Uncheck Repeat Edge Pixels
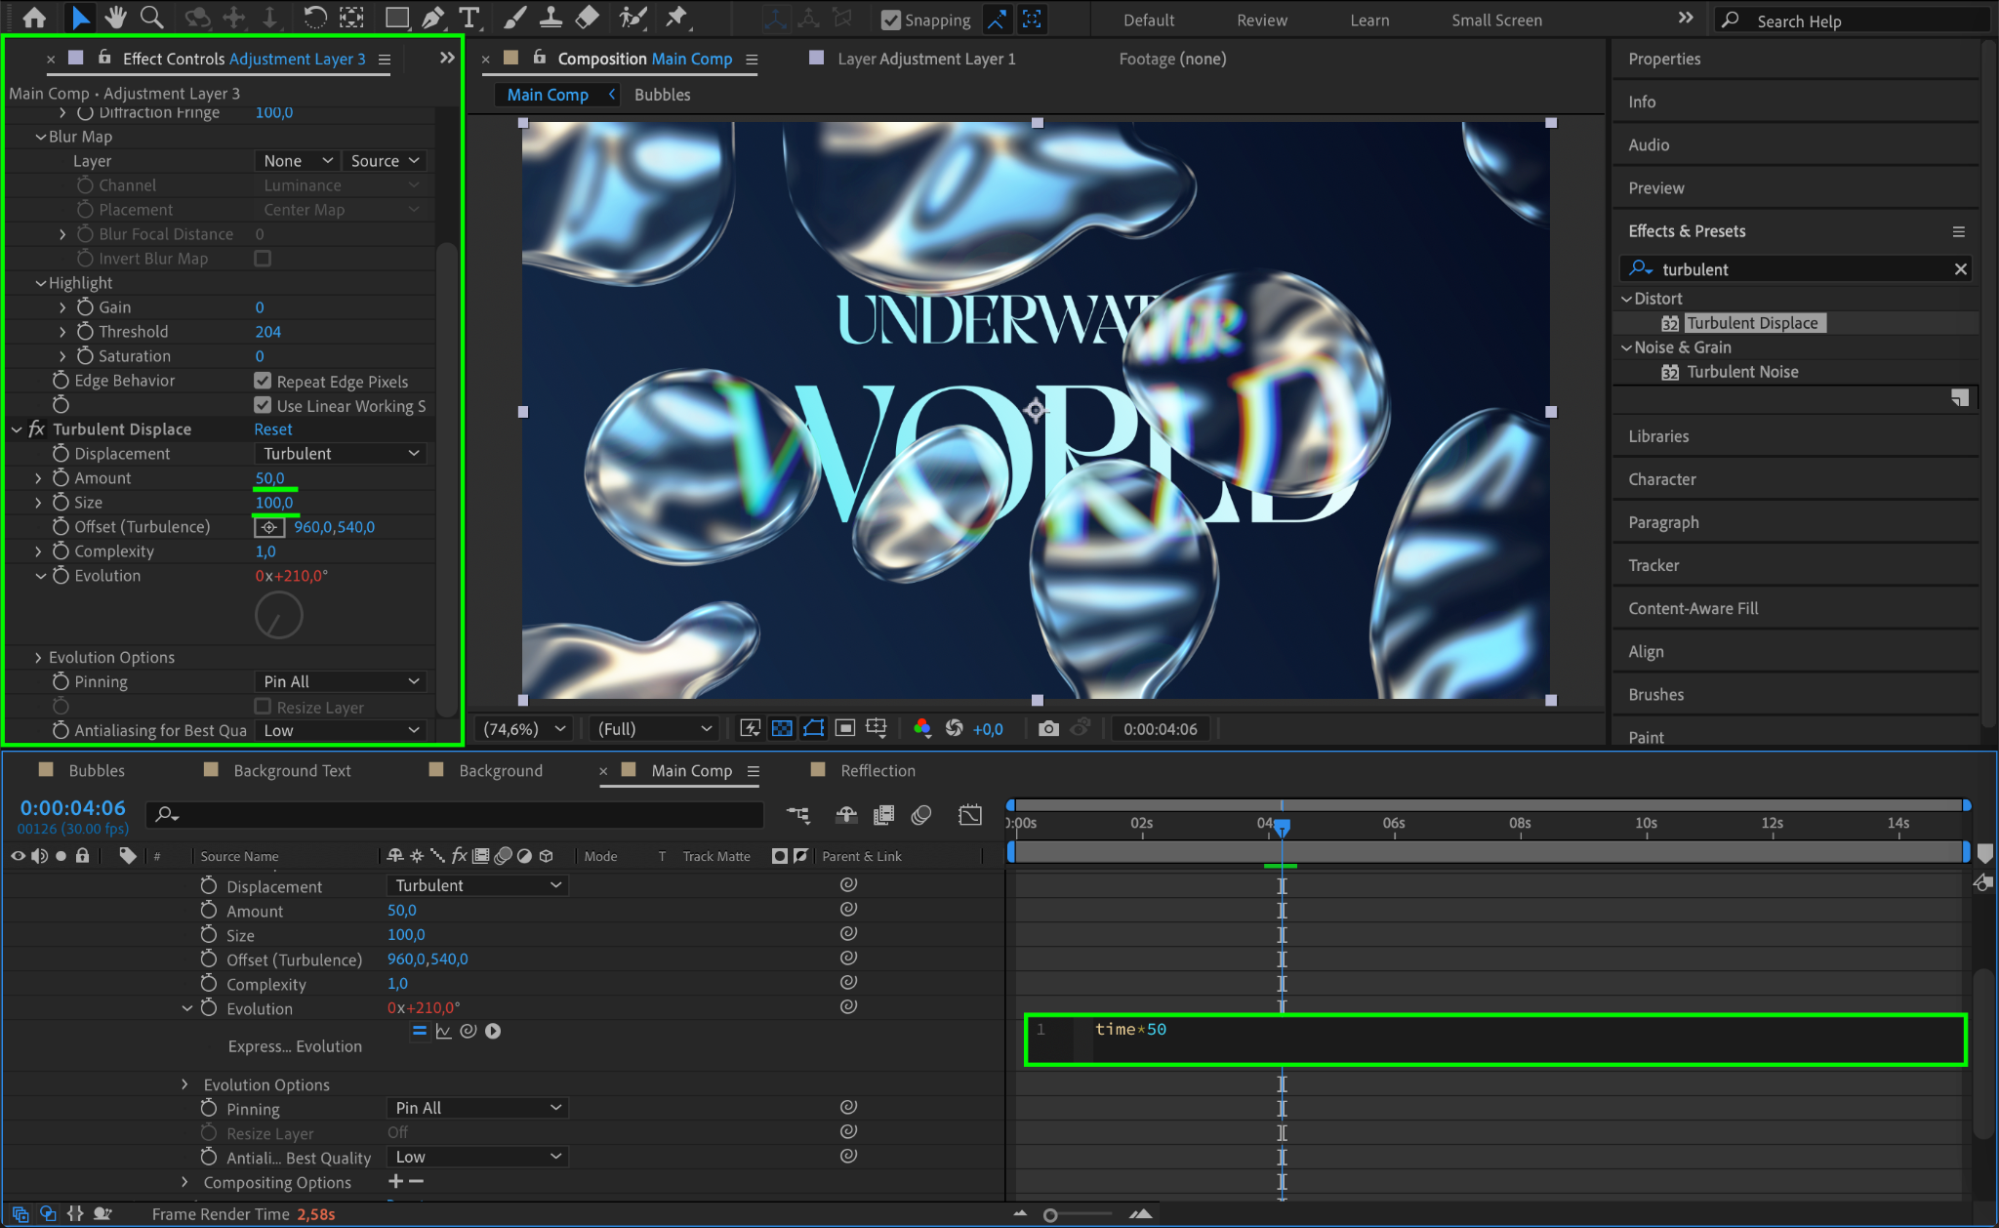 pos(263,381)
